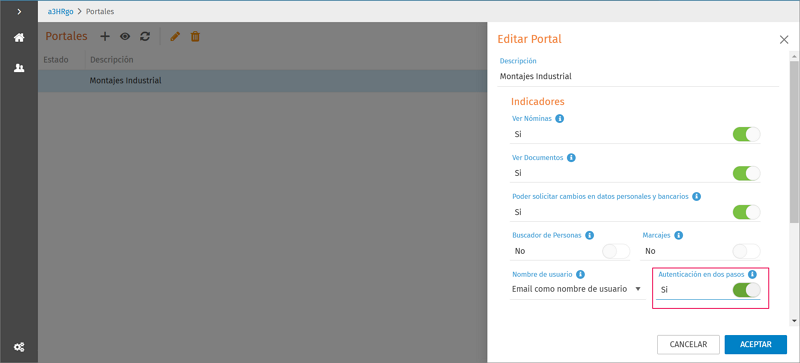Disable the Autenticación en dos pasos toggle
This screenshot has width=800, height=363.
746,290
